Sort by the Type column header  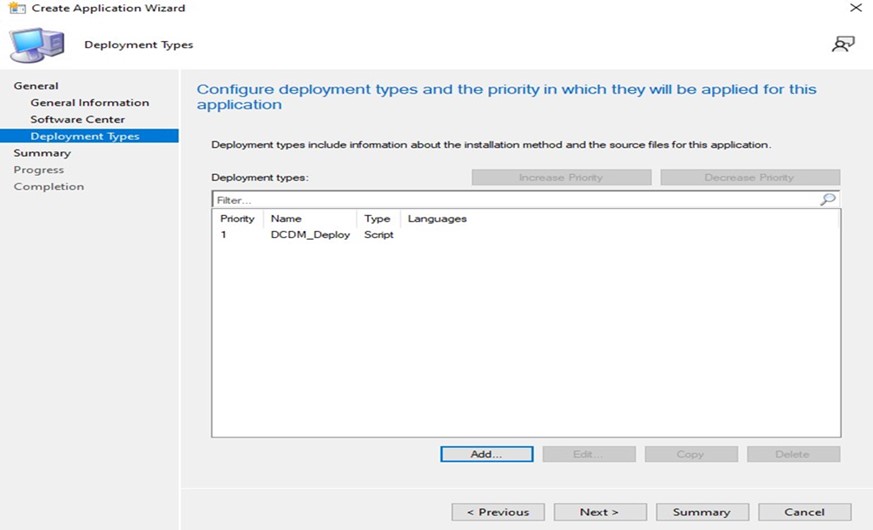(377, 219)
